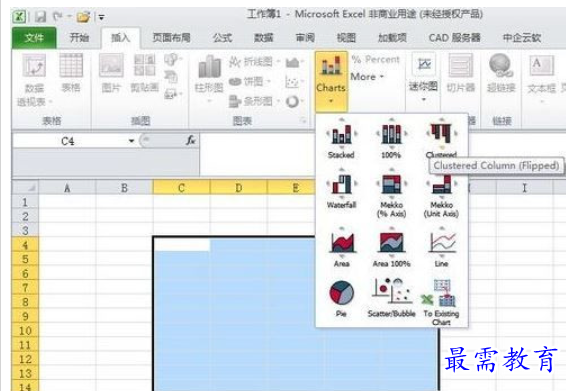Switch to the 视图 view tab
This screenshot has width=566, height=391.
tap(347, 38)
